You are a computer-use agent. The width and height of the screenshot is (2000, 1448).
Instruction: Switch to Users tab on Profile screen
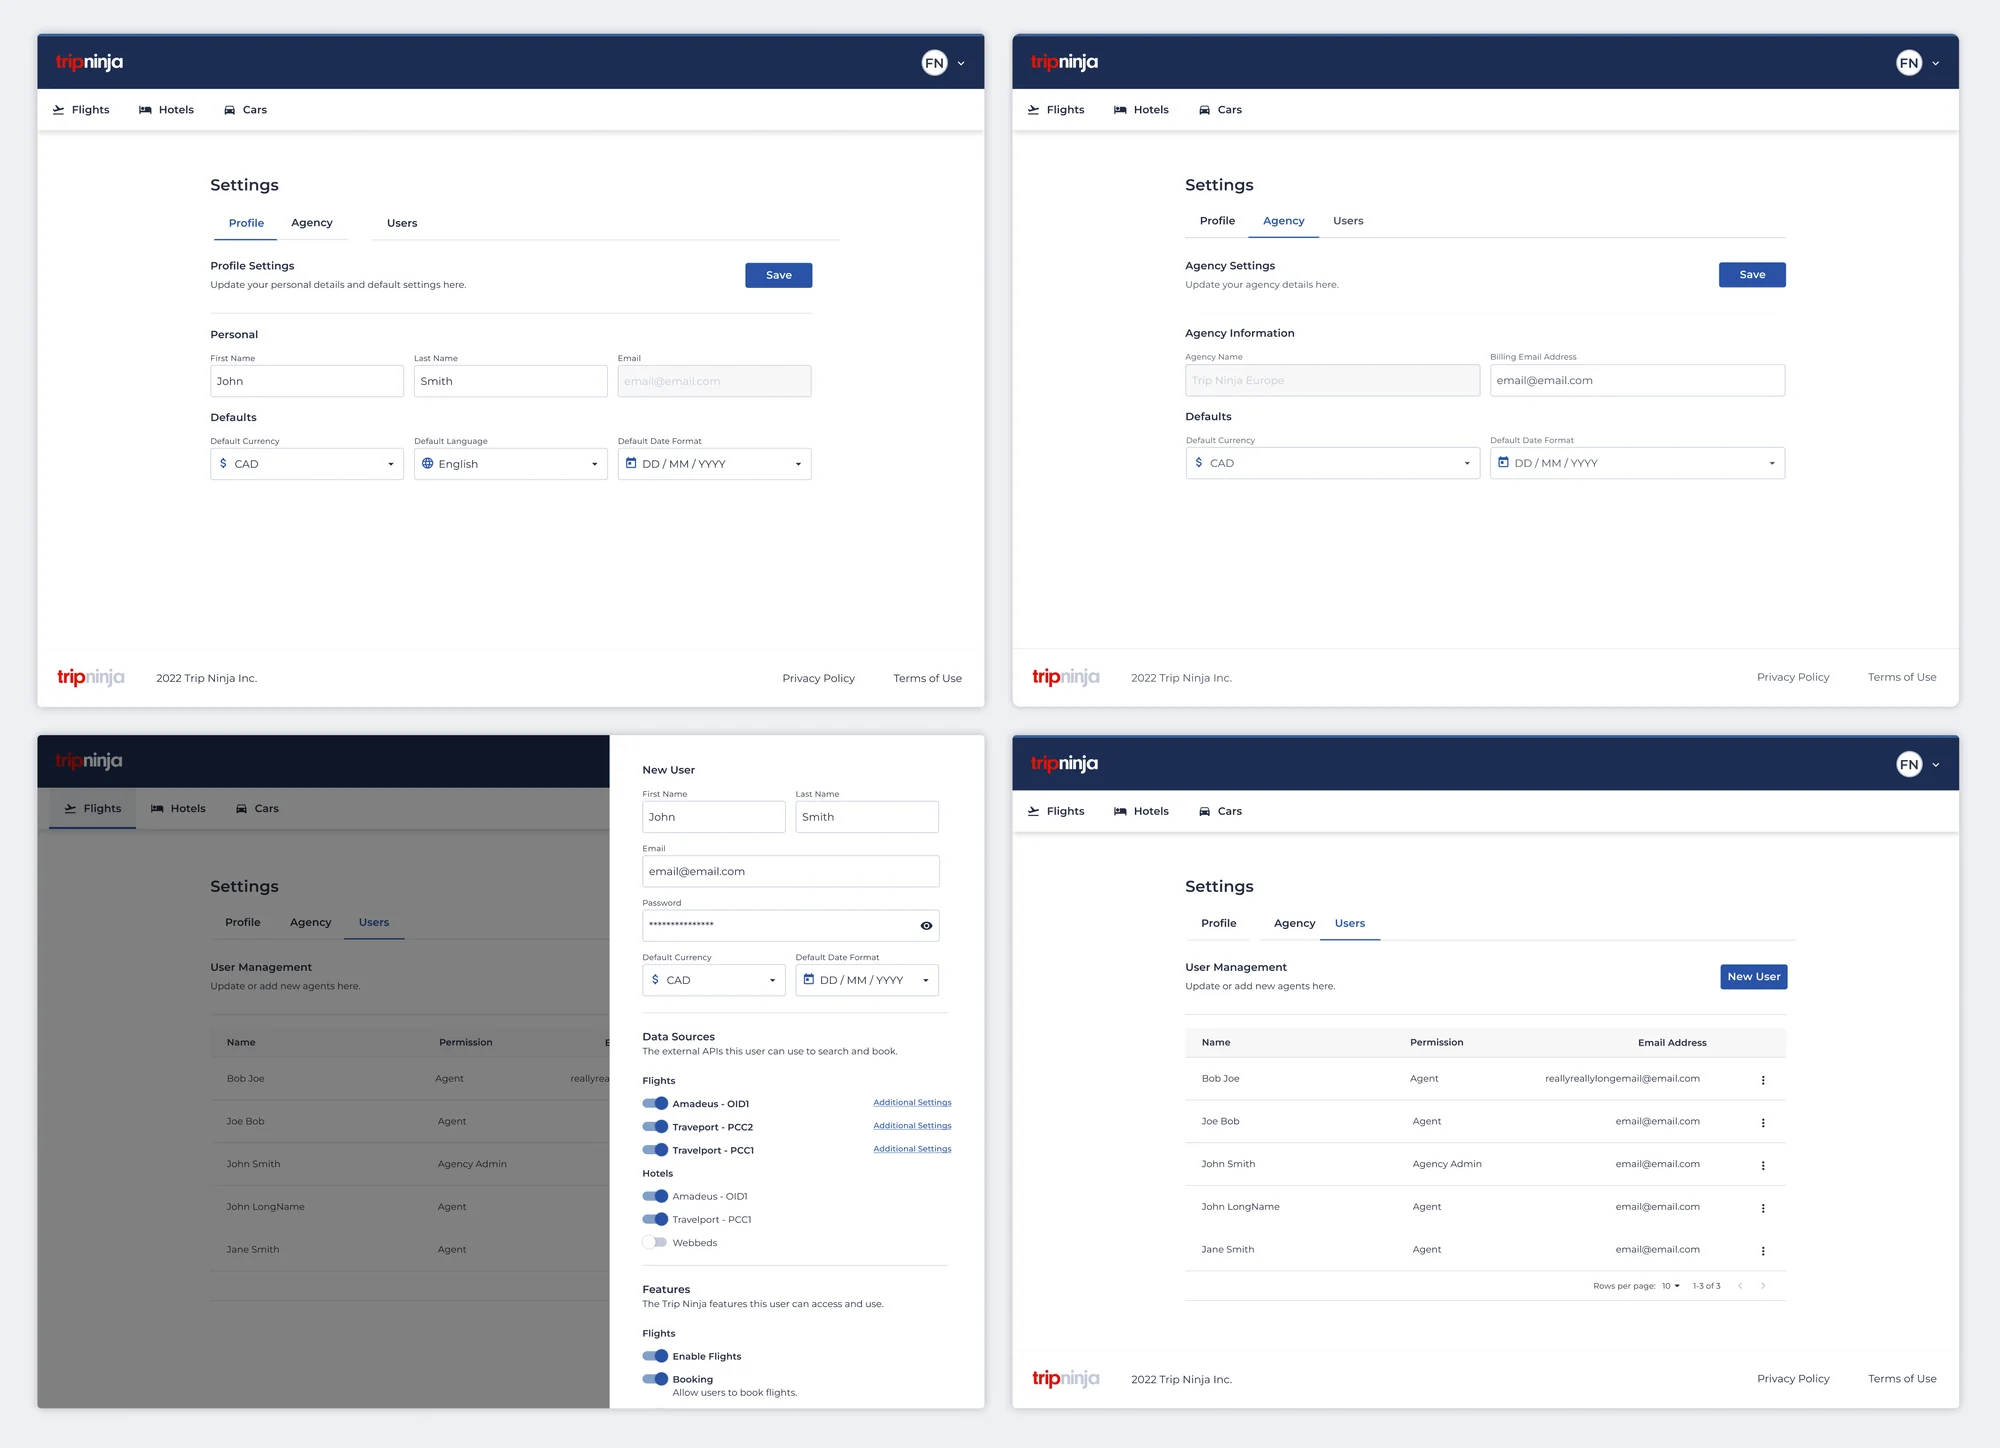click(x=402, y=223)
